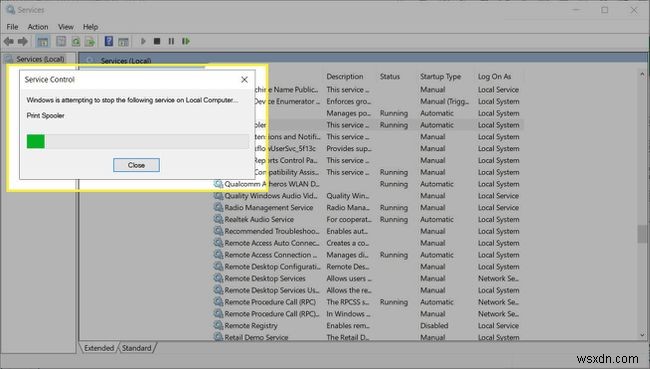
Task: Click the vertical scrollbar thumb of services list
Action: pyautogui.click(x=642, y=234)
